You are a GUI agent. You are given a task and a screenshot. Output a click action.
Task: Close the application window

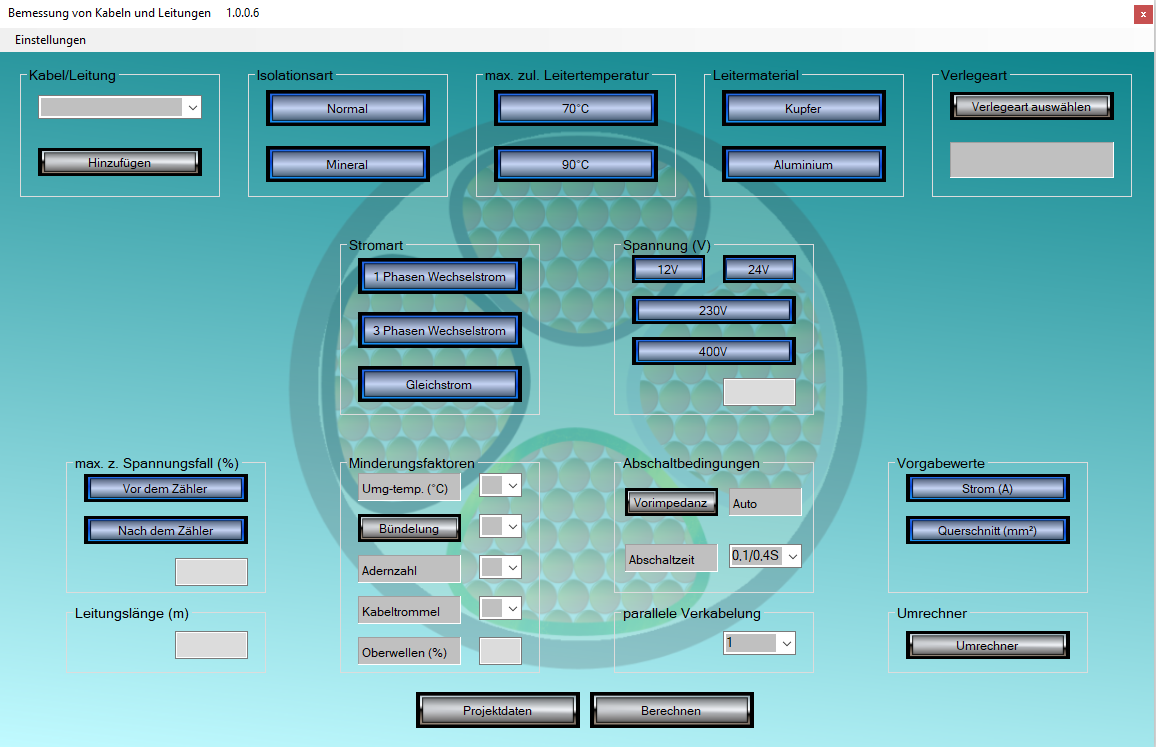tap(1142, 14)
